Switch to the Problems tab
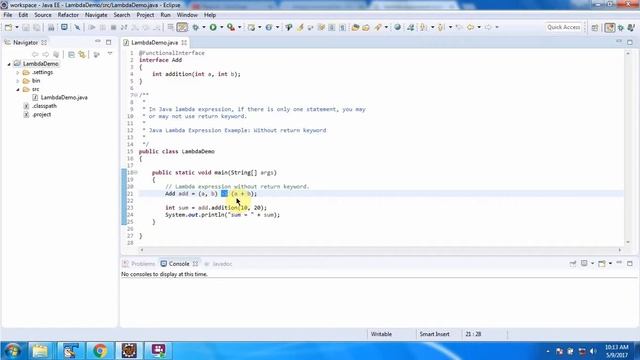This screenshot has width=640, height=360. (139, 264)
